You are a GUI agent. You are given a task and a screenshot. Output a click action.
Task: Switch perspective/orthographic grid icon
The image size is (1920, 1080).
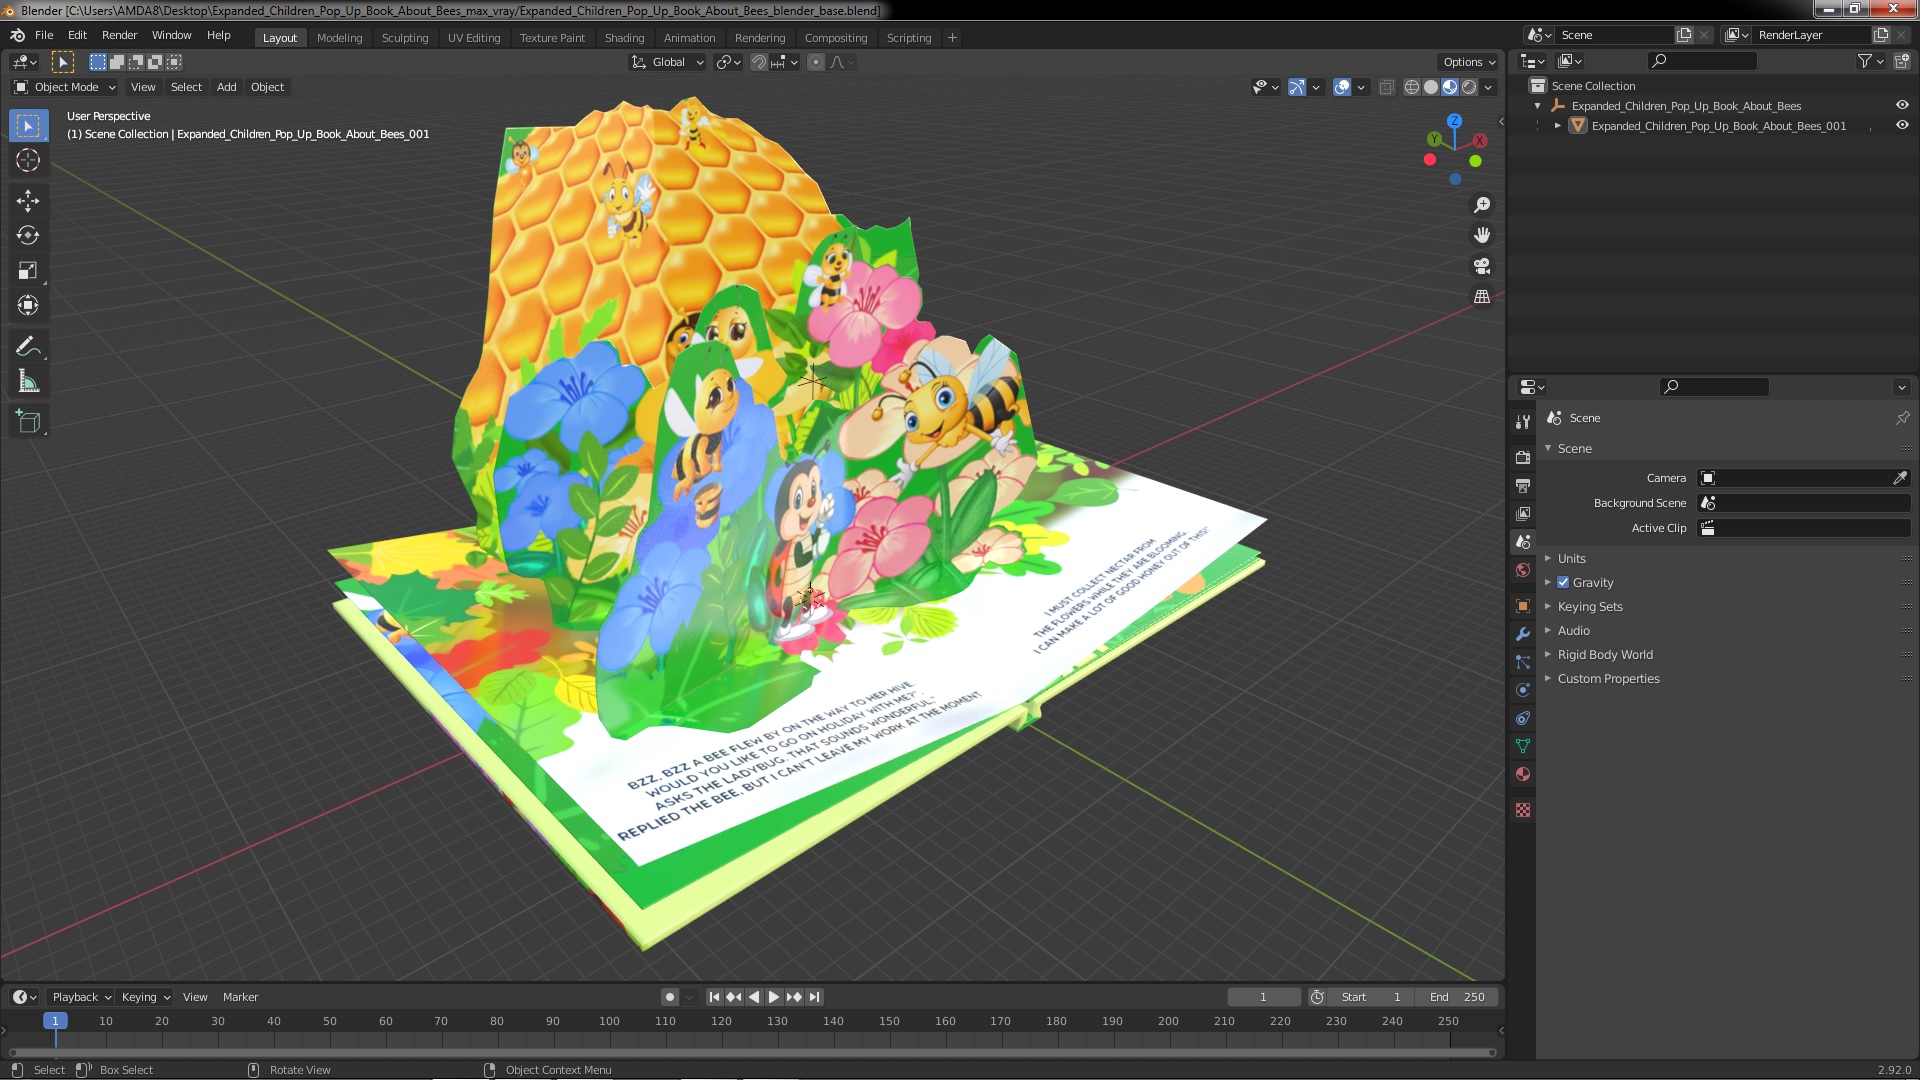(1482, 297)
